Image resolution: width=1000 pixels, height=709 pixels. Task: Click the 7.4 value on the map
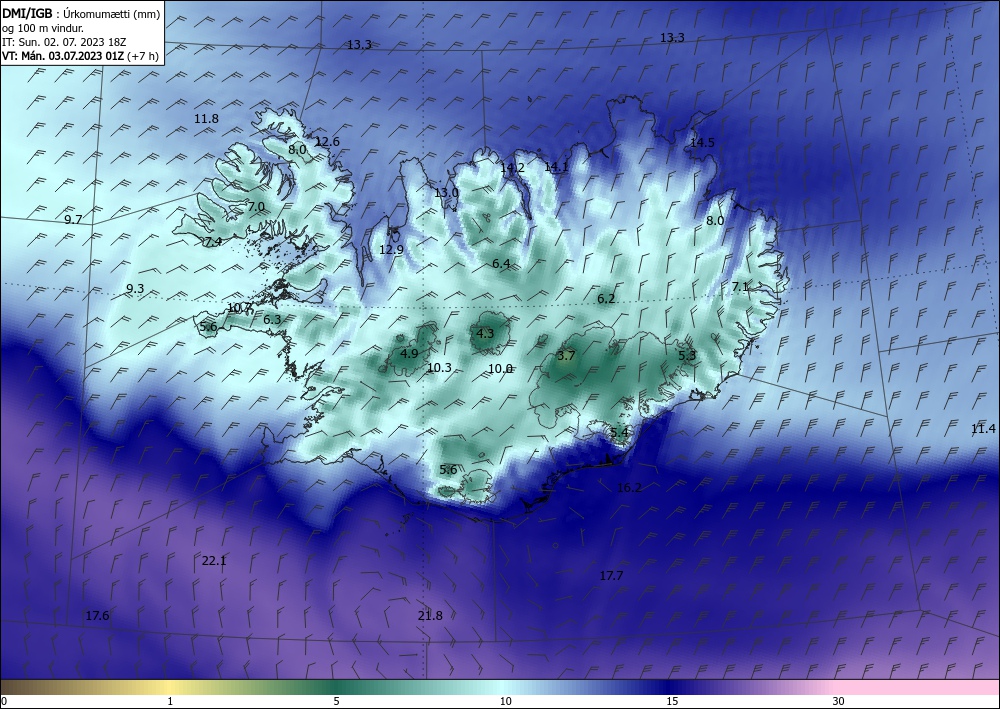click(213, 242)
